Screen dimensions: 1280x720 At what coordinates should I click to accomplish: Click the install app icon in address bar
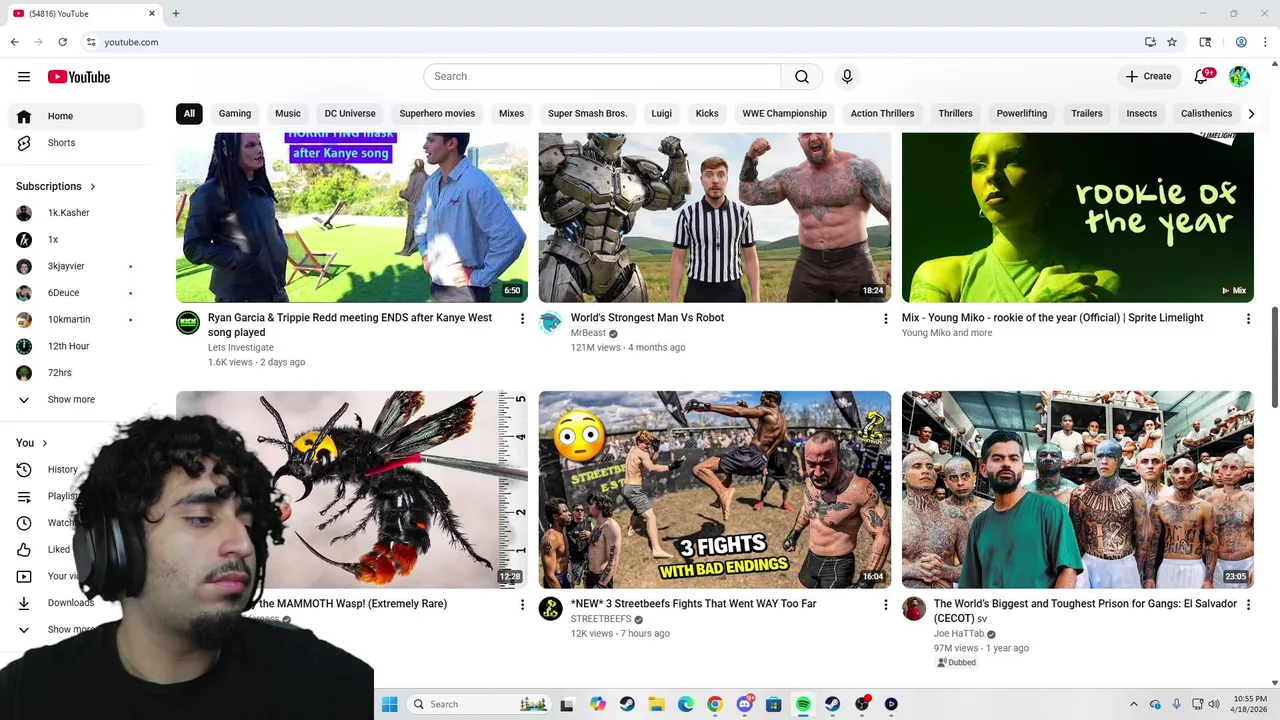tap(1150, 42)
